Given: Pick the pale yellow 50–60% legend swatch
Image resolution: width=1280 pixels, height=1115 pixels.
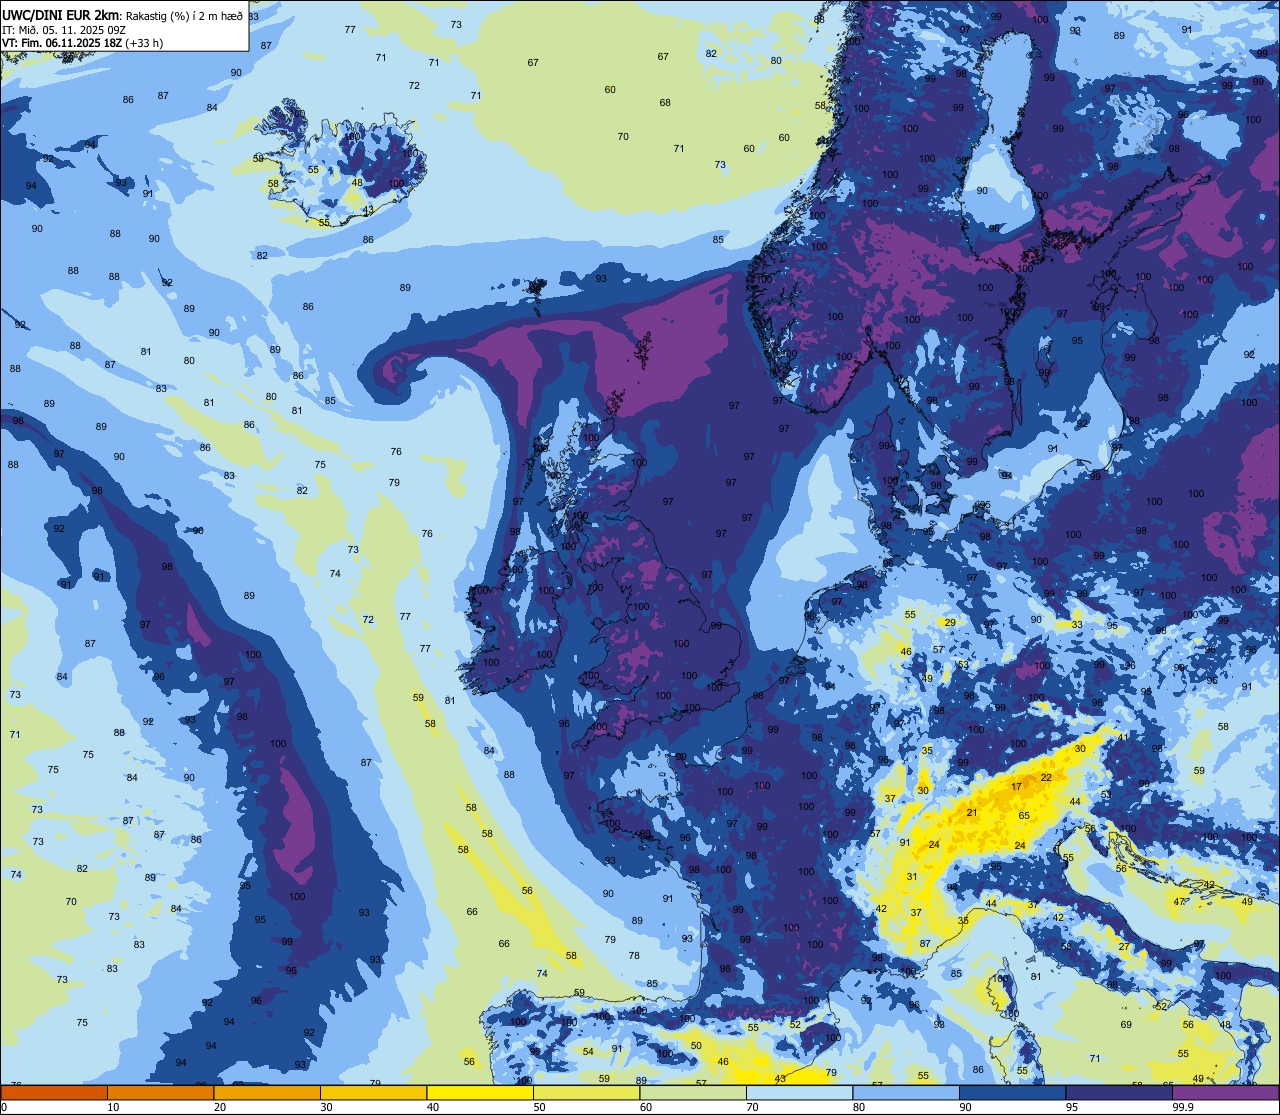Looking at the screenshot, I should point(586,1092).
